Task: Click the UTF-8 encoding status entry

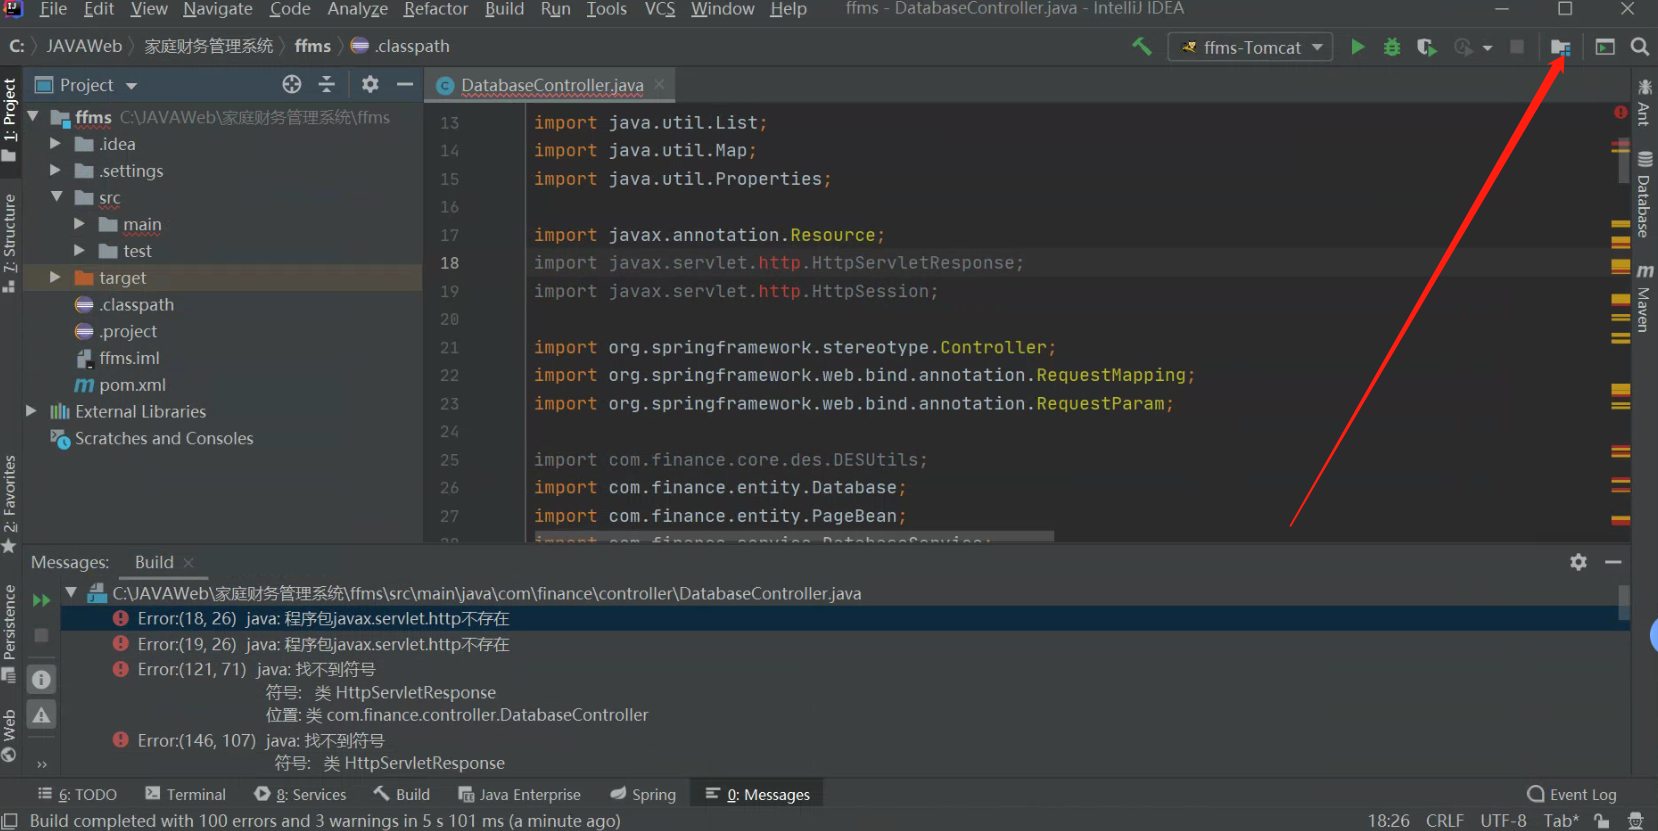Action: pos(1503,820)
